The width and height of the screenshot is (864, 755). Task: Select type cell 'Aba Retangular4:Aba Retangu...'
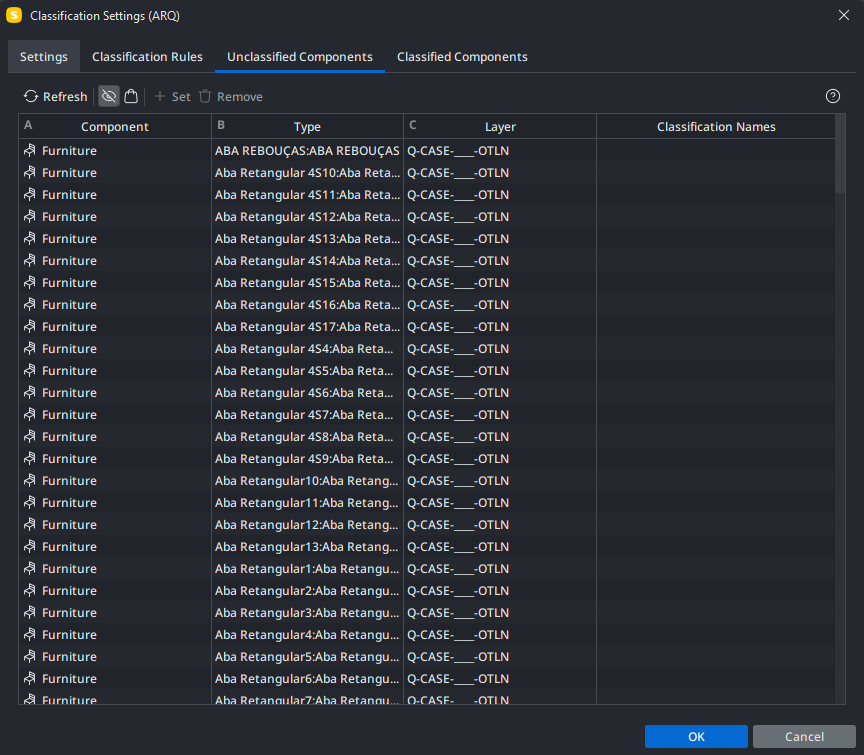pyautogui.click(x=307, y=635)
